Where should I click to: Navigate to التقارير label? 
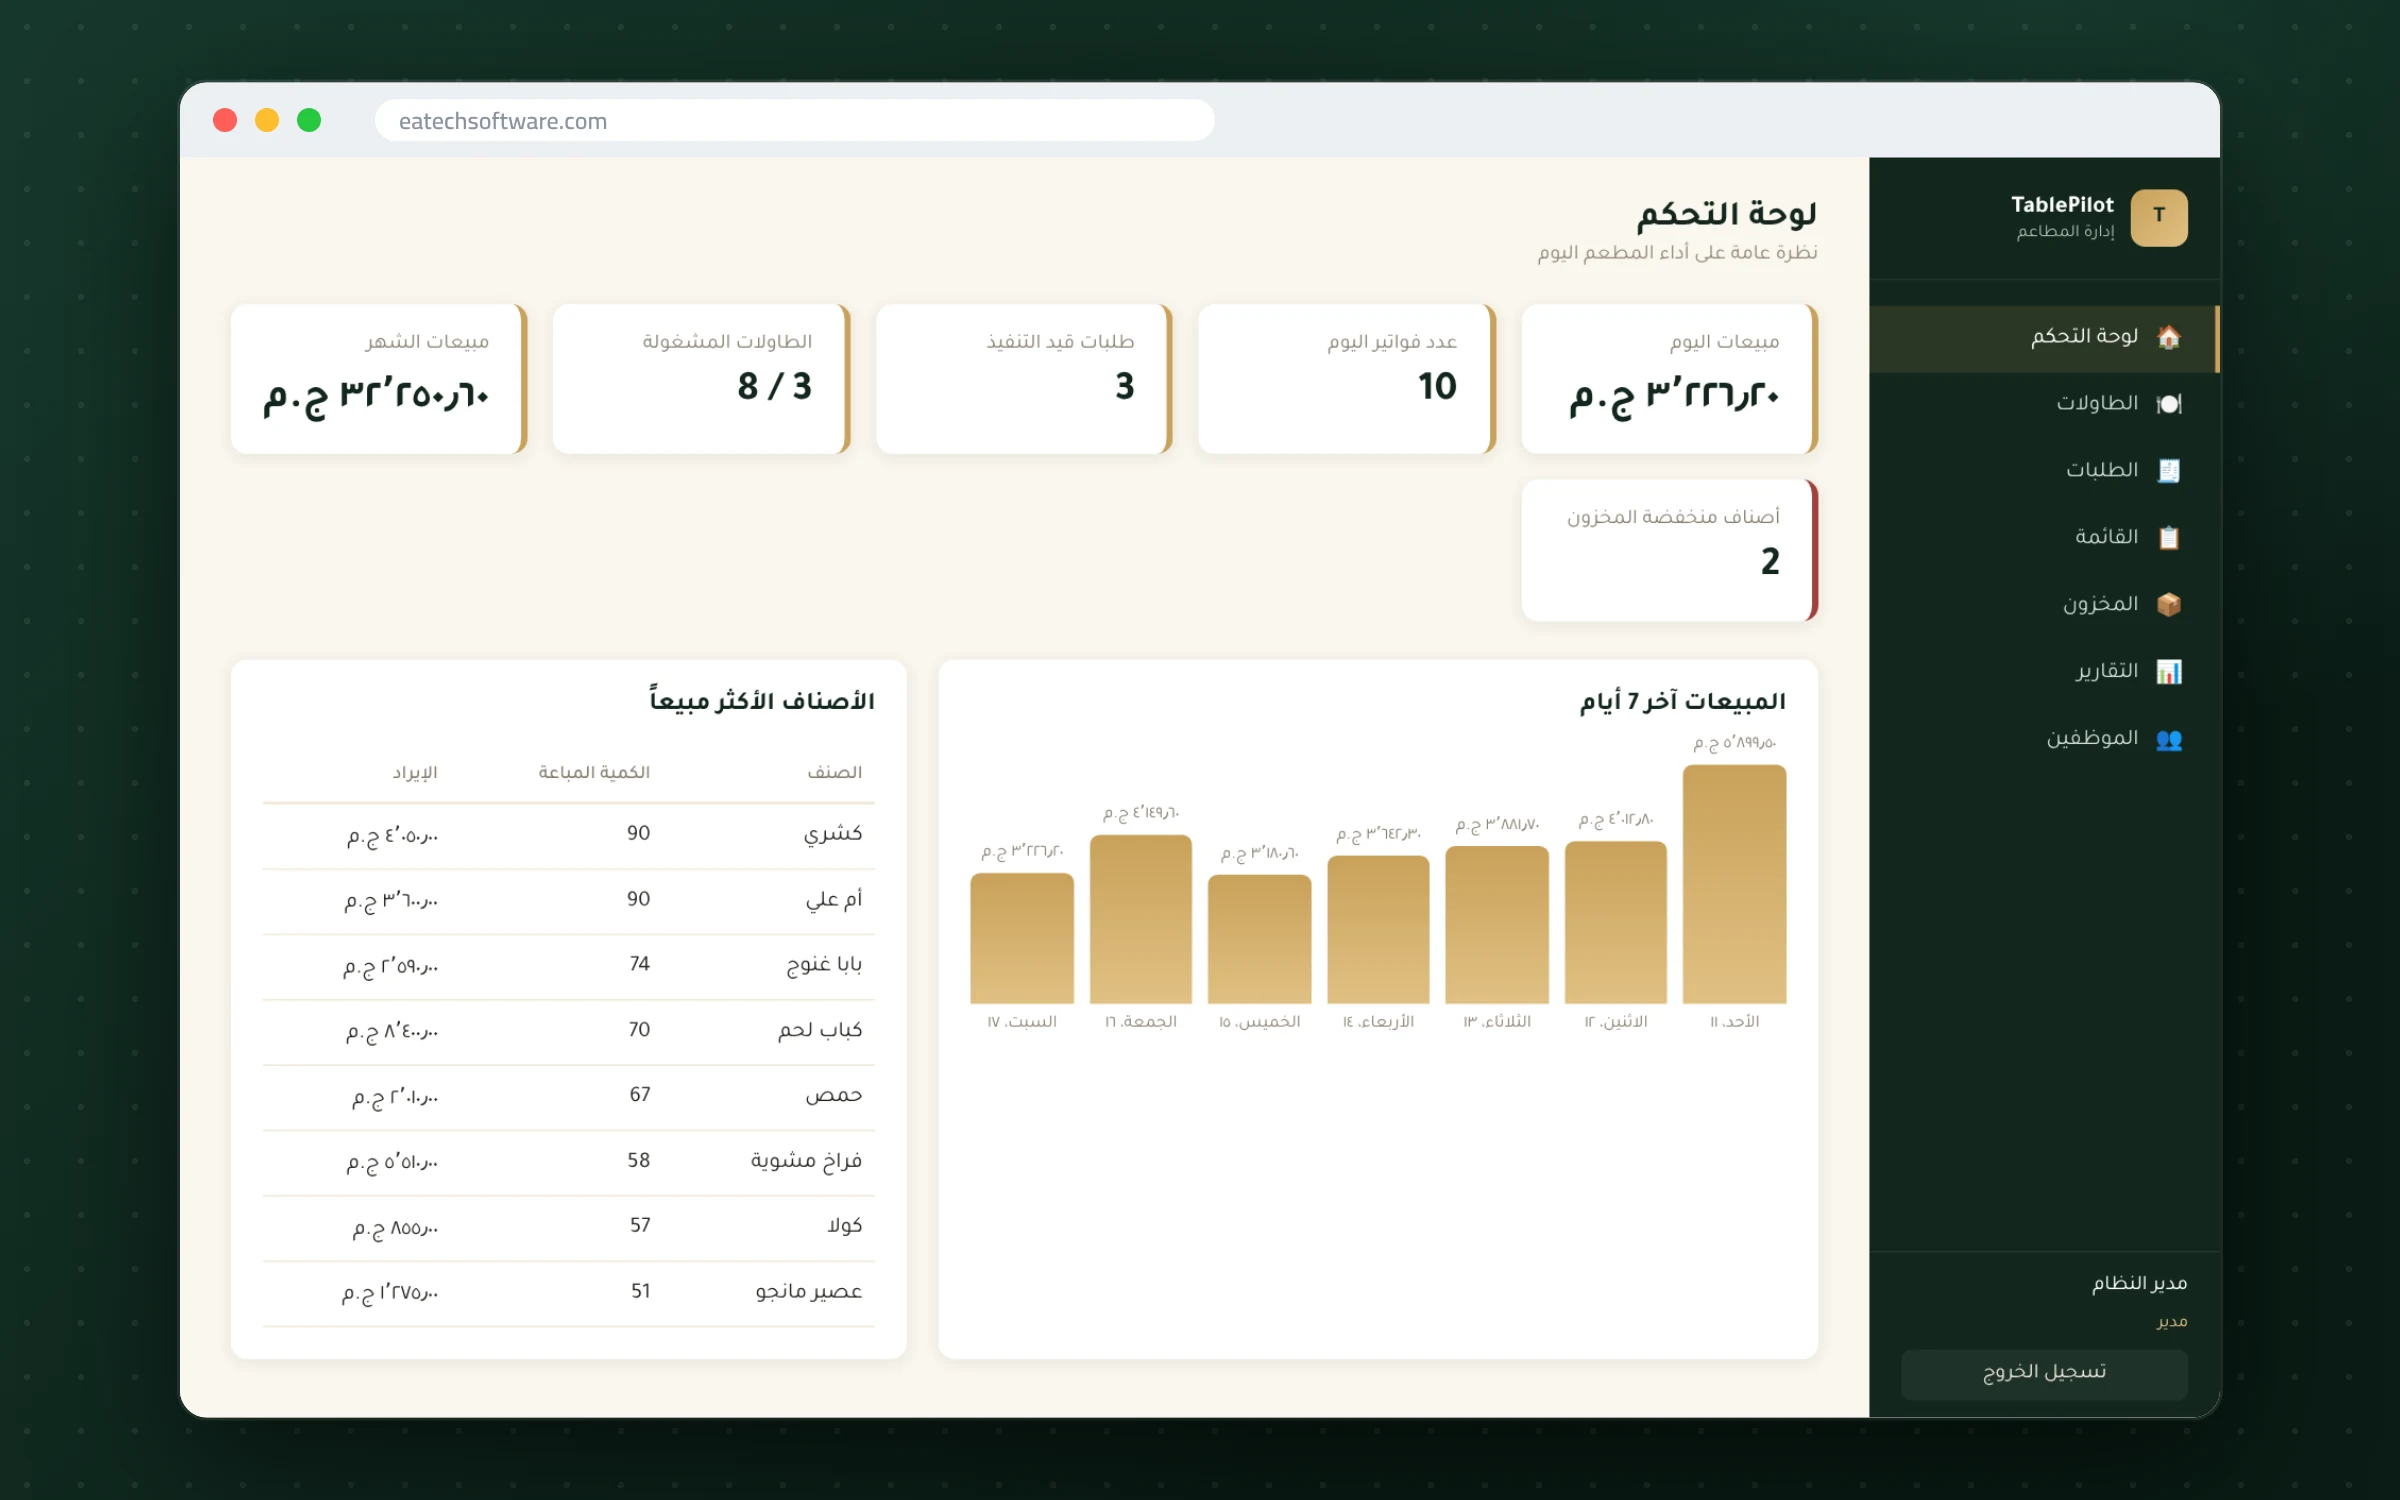(x=2106, y=671)
